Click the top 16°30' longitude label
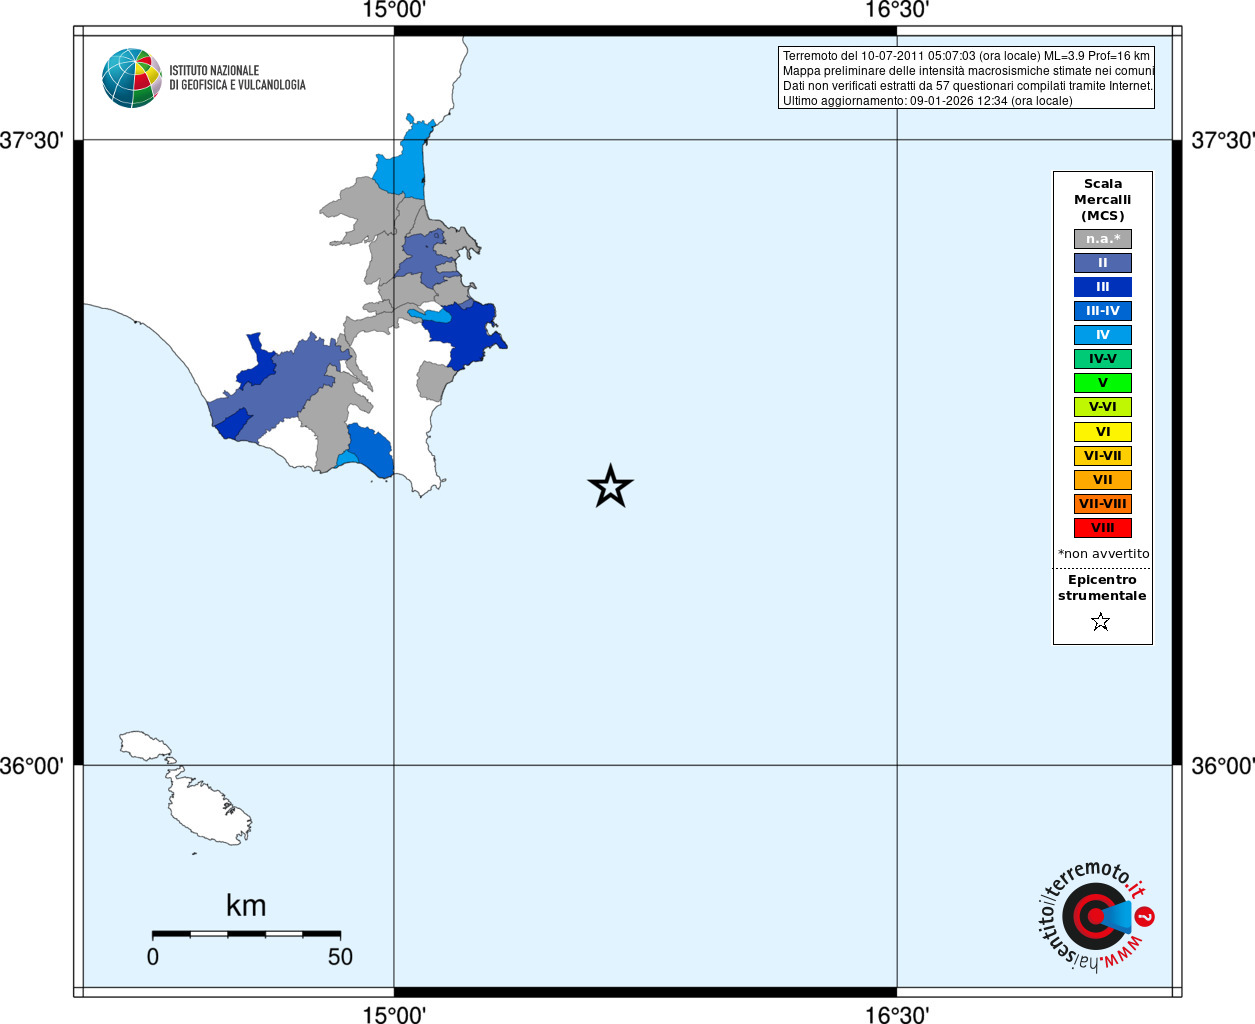Viewport: 1255px width, 1024px height. click(x=897, y=11)
